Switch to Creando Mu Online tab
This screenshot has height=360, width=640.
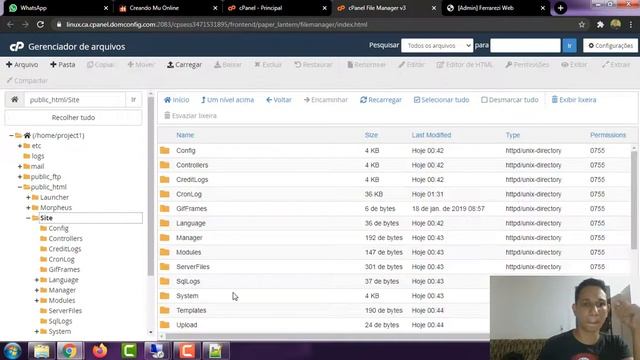167,8
